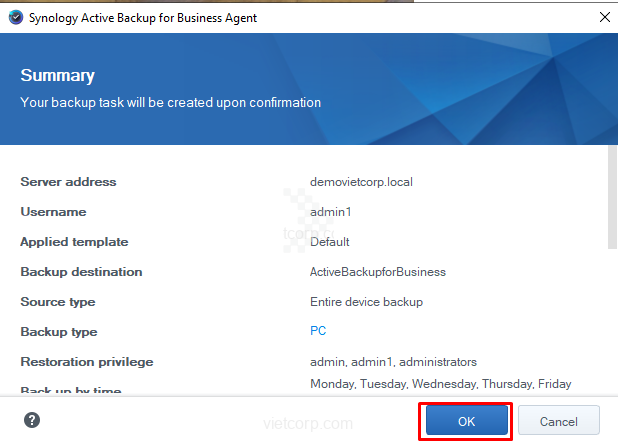Click the Synology app icon in title bar
The width and height of the screenshot is (618, 442).
click(15, 16)
